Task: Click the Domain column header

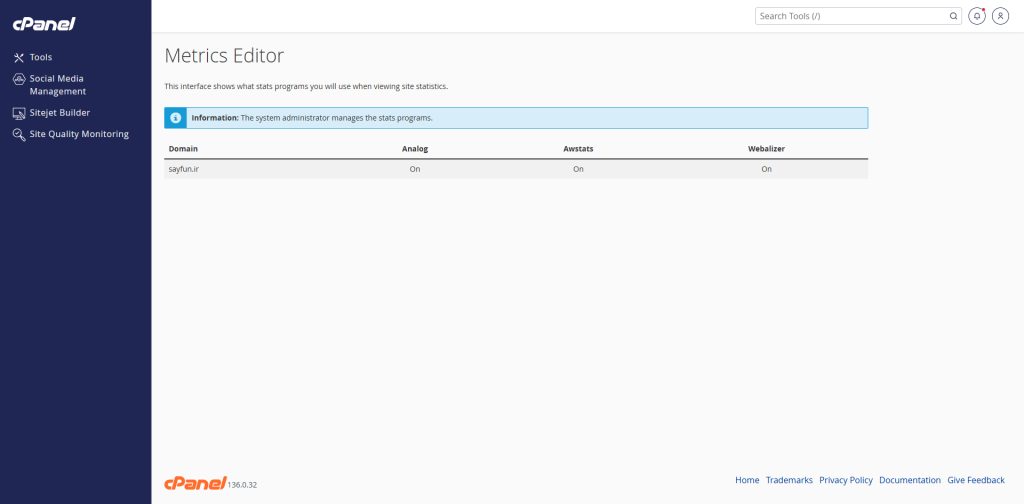Action: coord(183,149)
